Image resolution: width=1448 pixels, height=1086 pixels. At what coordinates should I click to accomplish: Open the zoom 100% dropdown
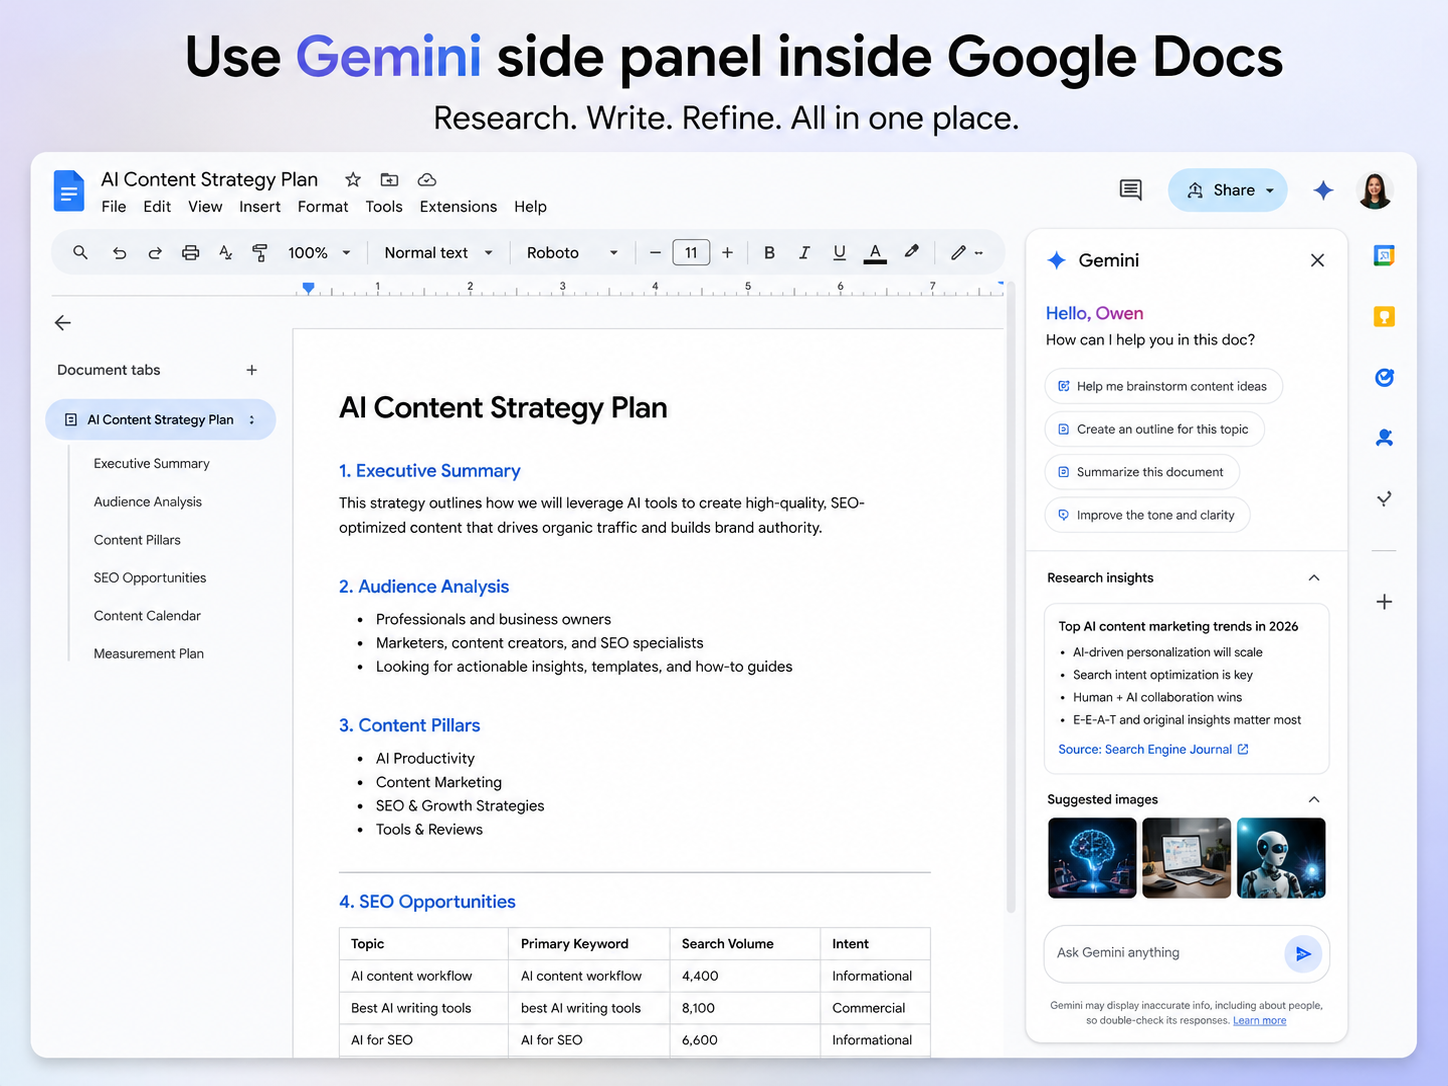point(319,253)
